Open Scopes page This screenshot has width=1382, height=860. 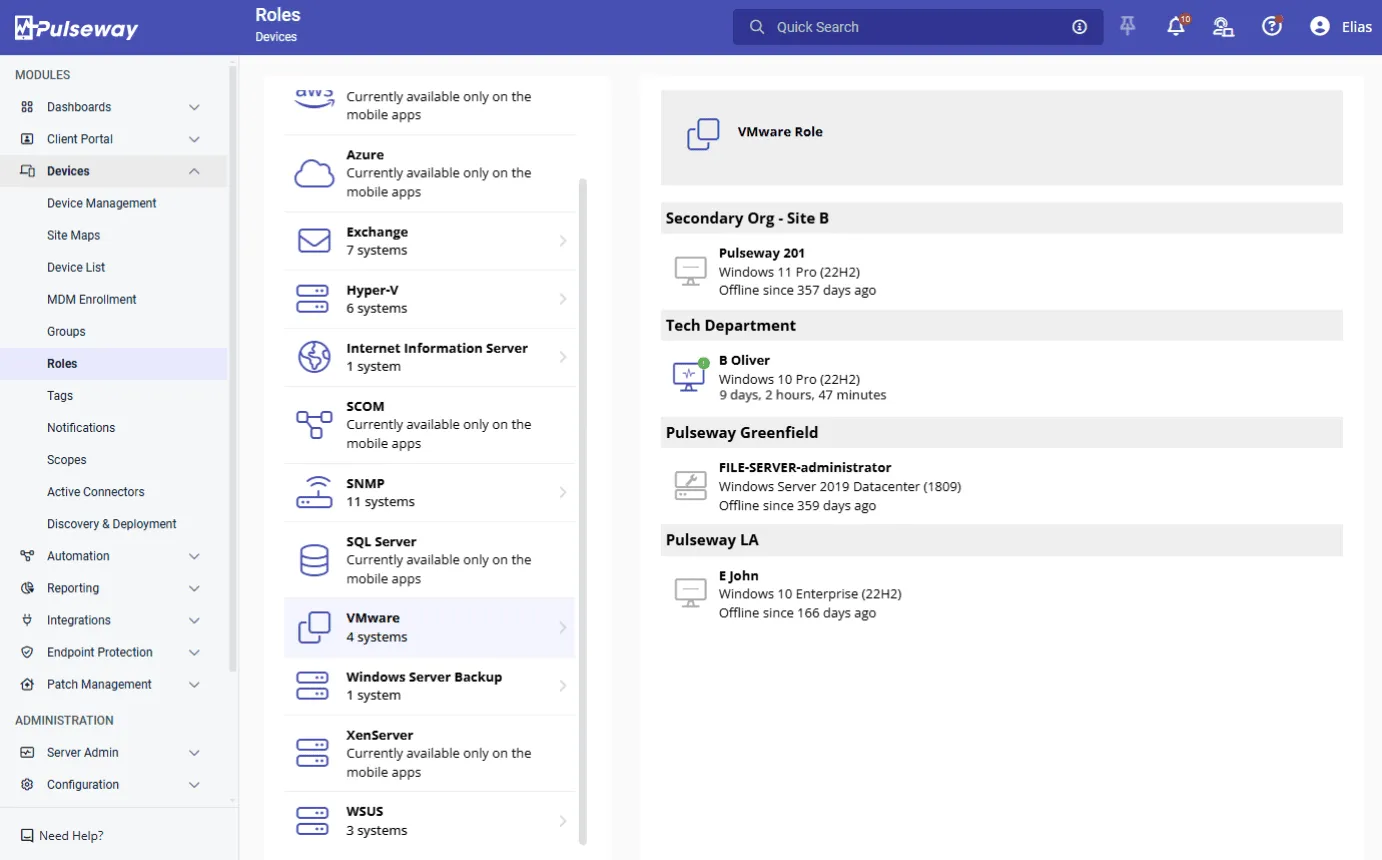(x=67, y=459)
